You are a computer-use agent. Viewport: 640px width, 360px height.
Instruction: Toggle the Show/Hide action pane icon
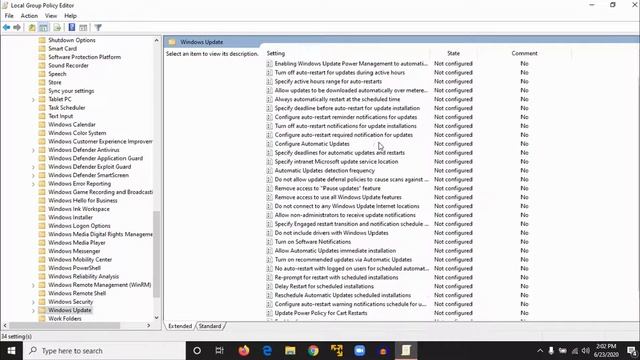point(83,27)
